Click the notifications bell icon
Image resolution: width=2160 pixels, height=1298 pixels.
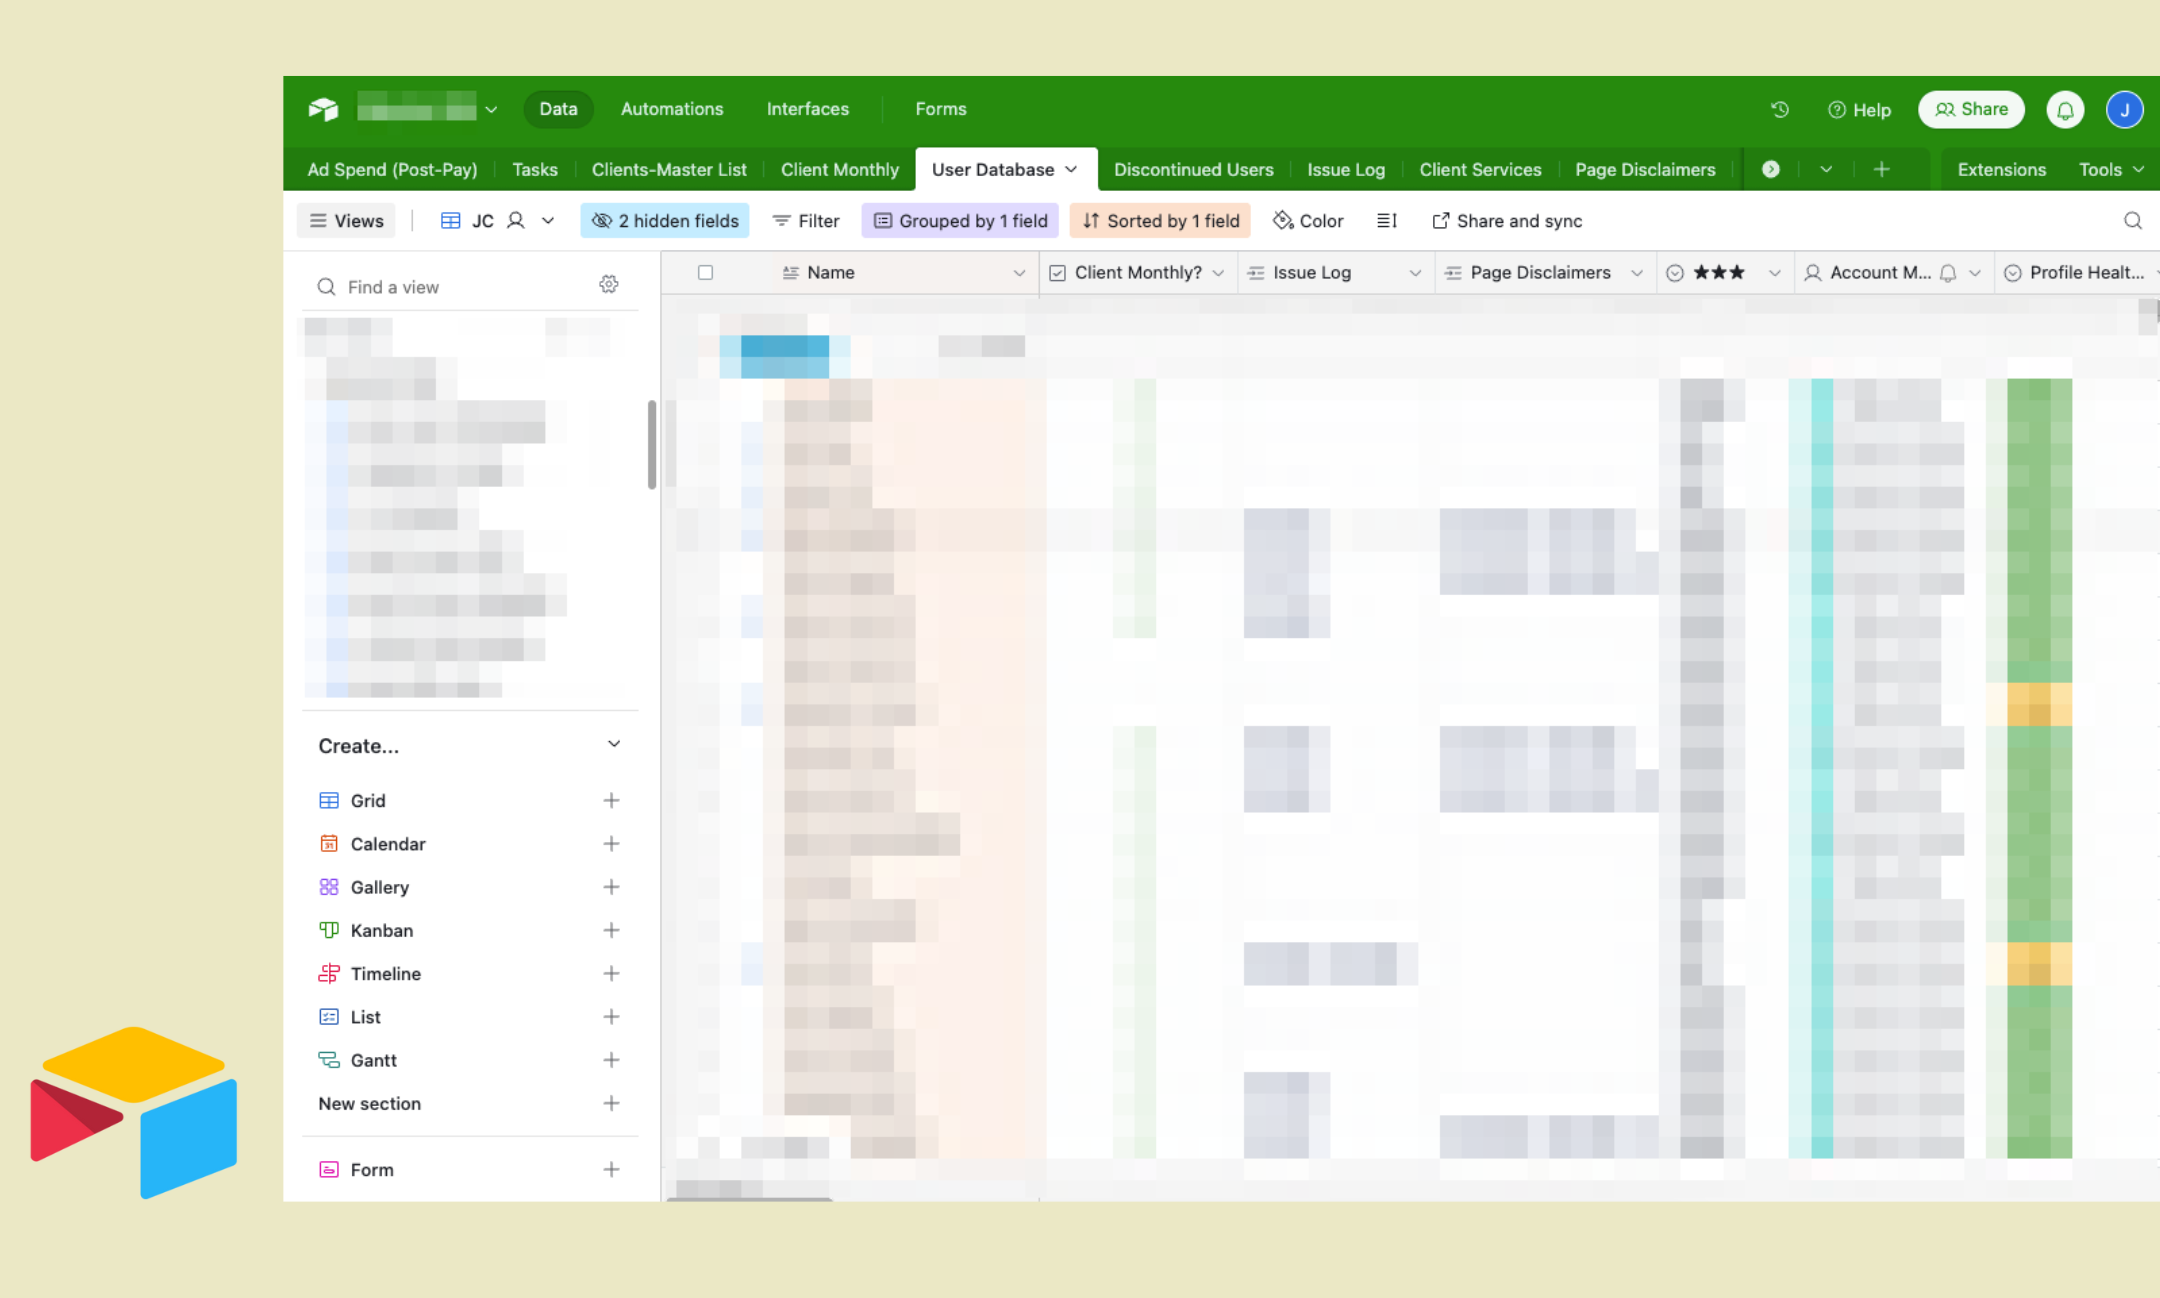(x=2065, y=110)
